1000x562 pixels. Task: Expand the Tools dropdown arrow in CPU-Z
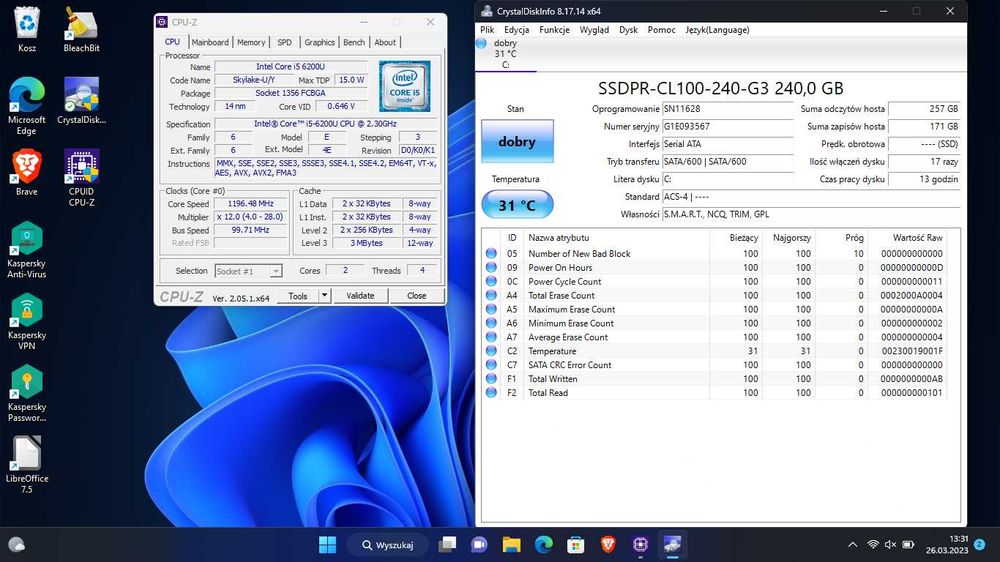(x=324, y=296)
